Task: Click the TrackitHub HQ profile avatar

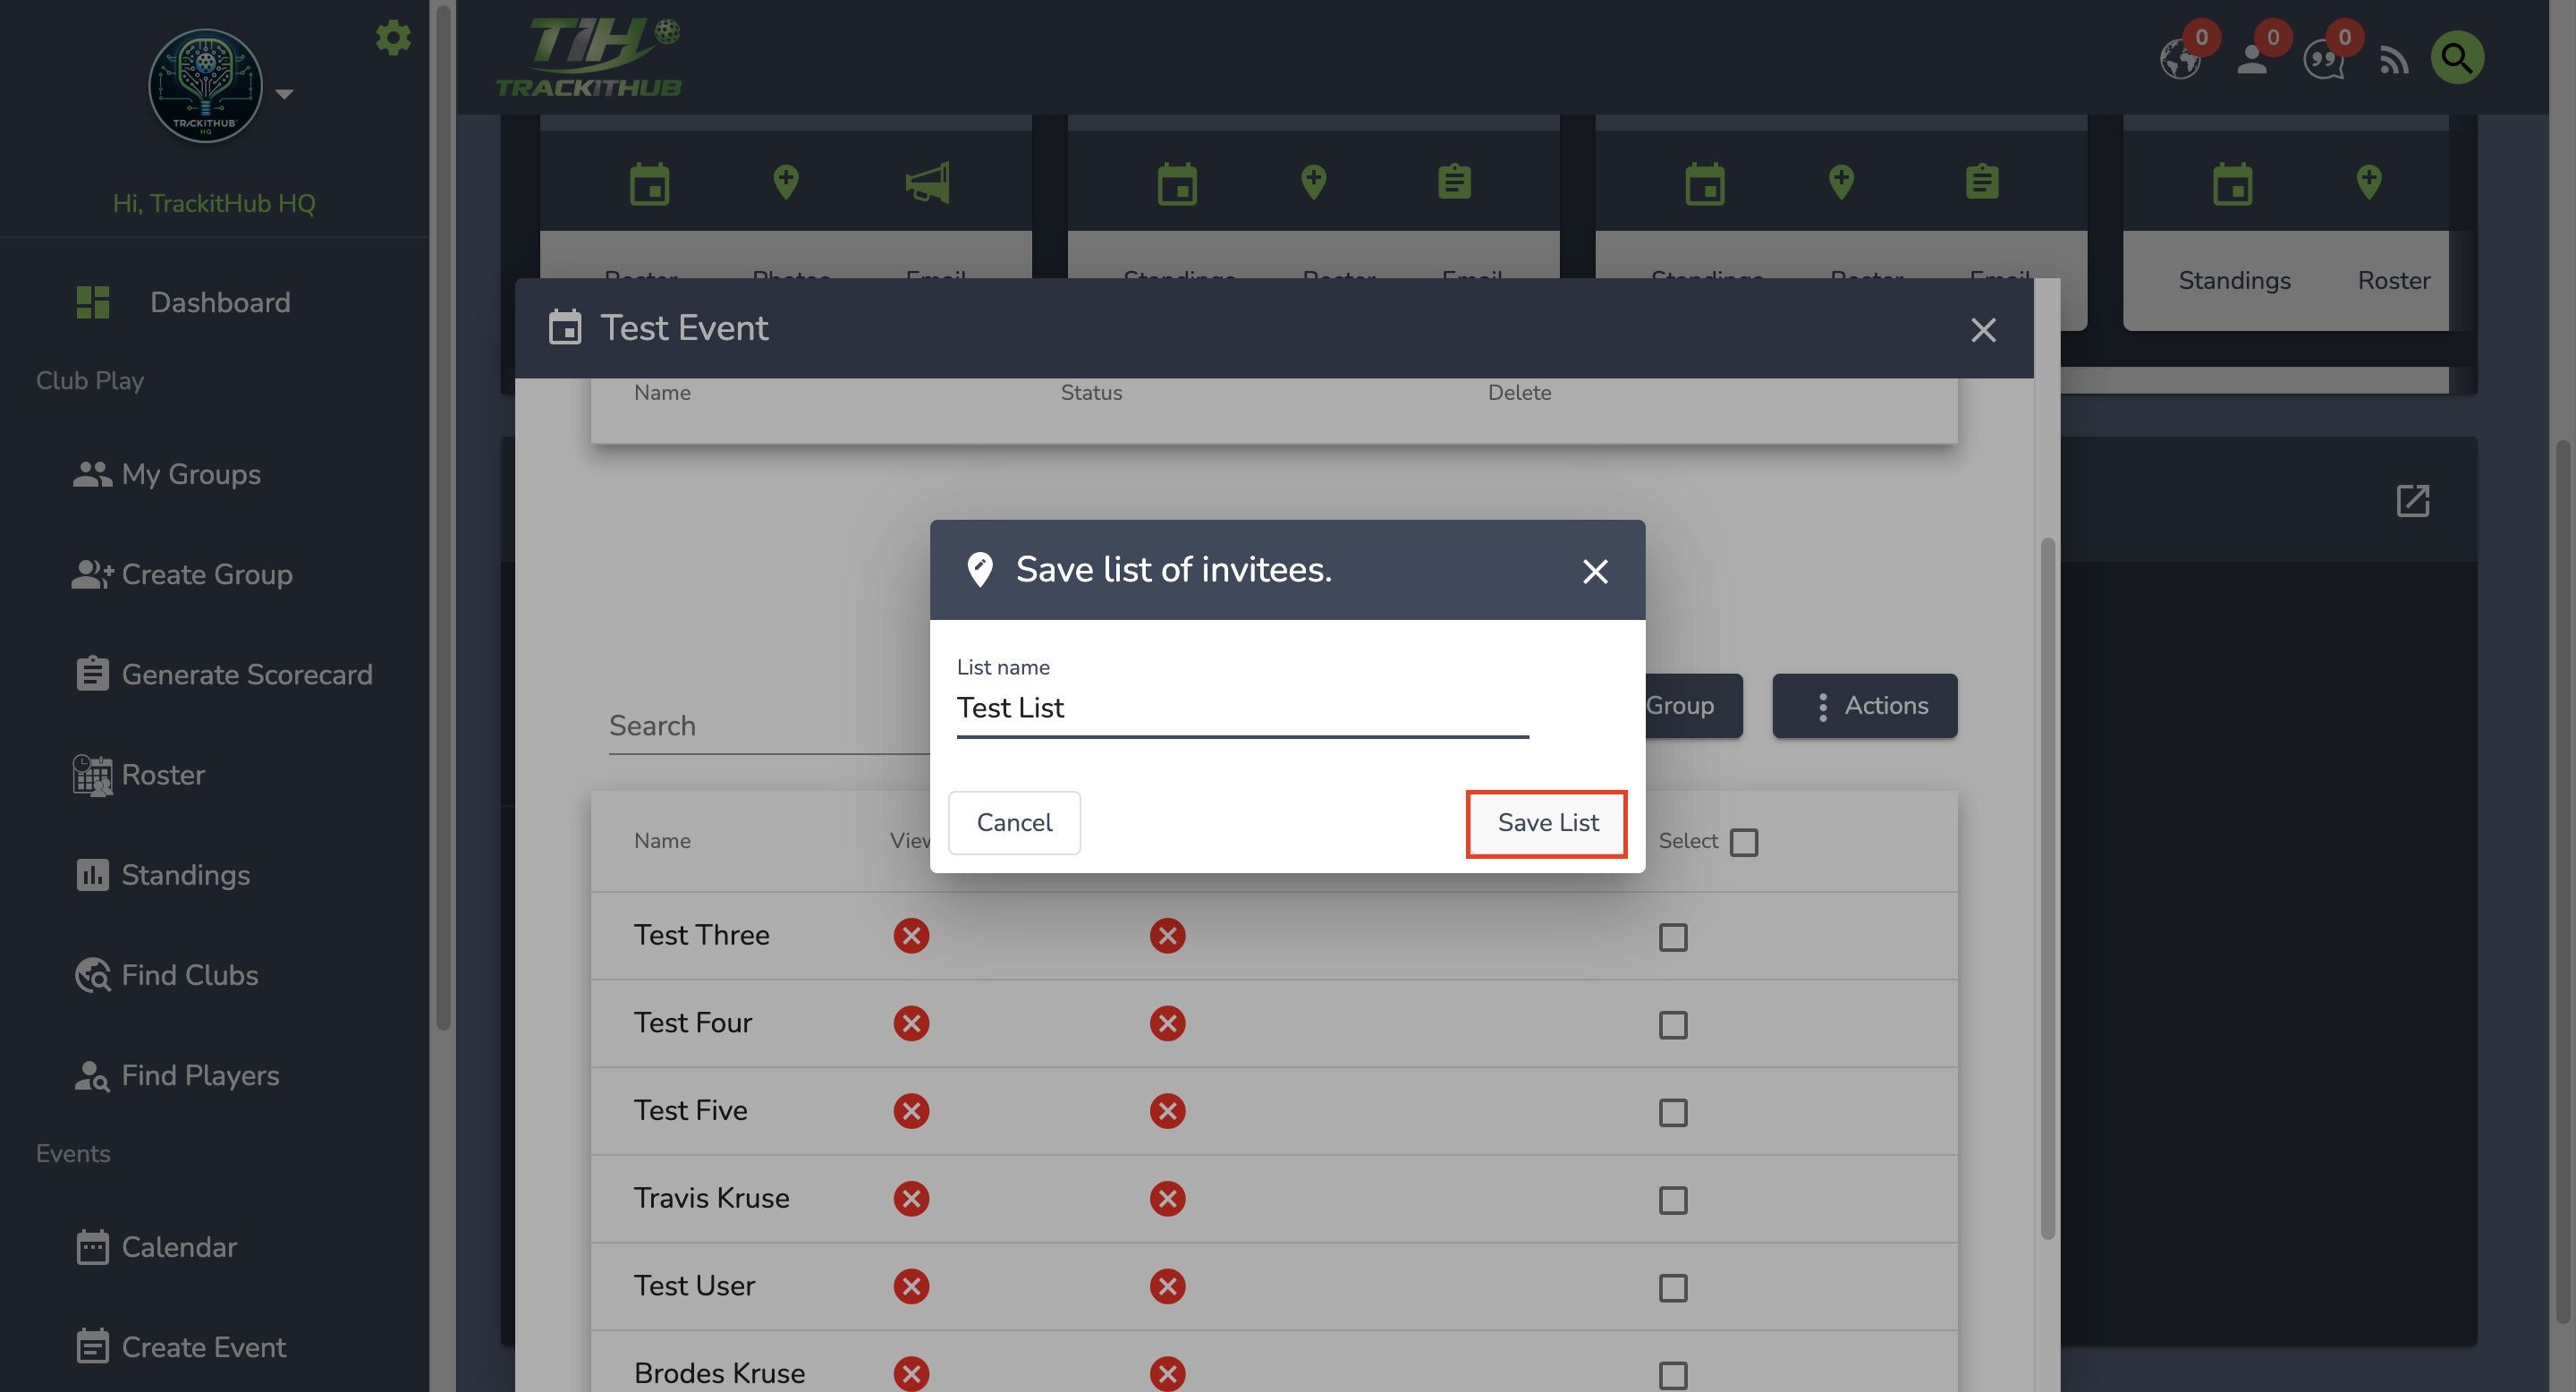Action: click(206, 86)
